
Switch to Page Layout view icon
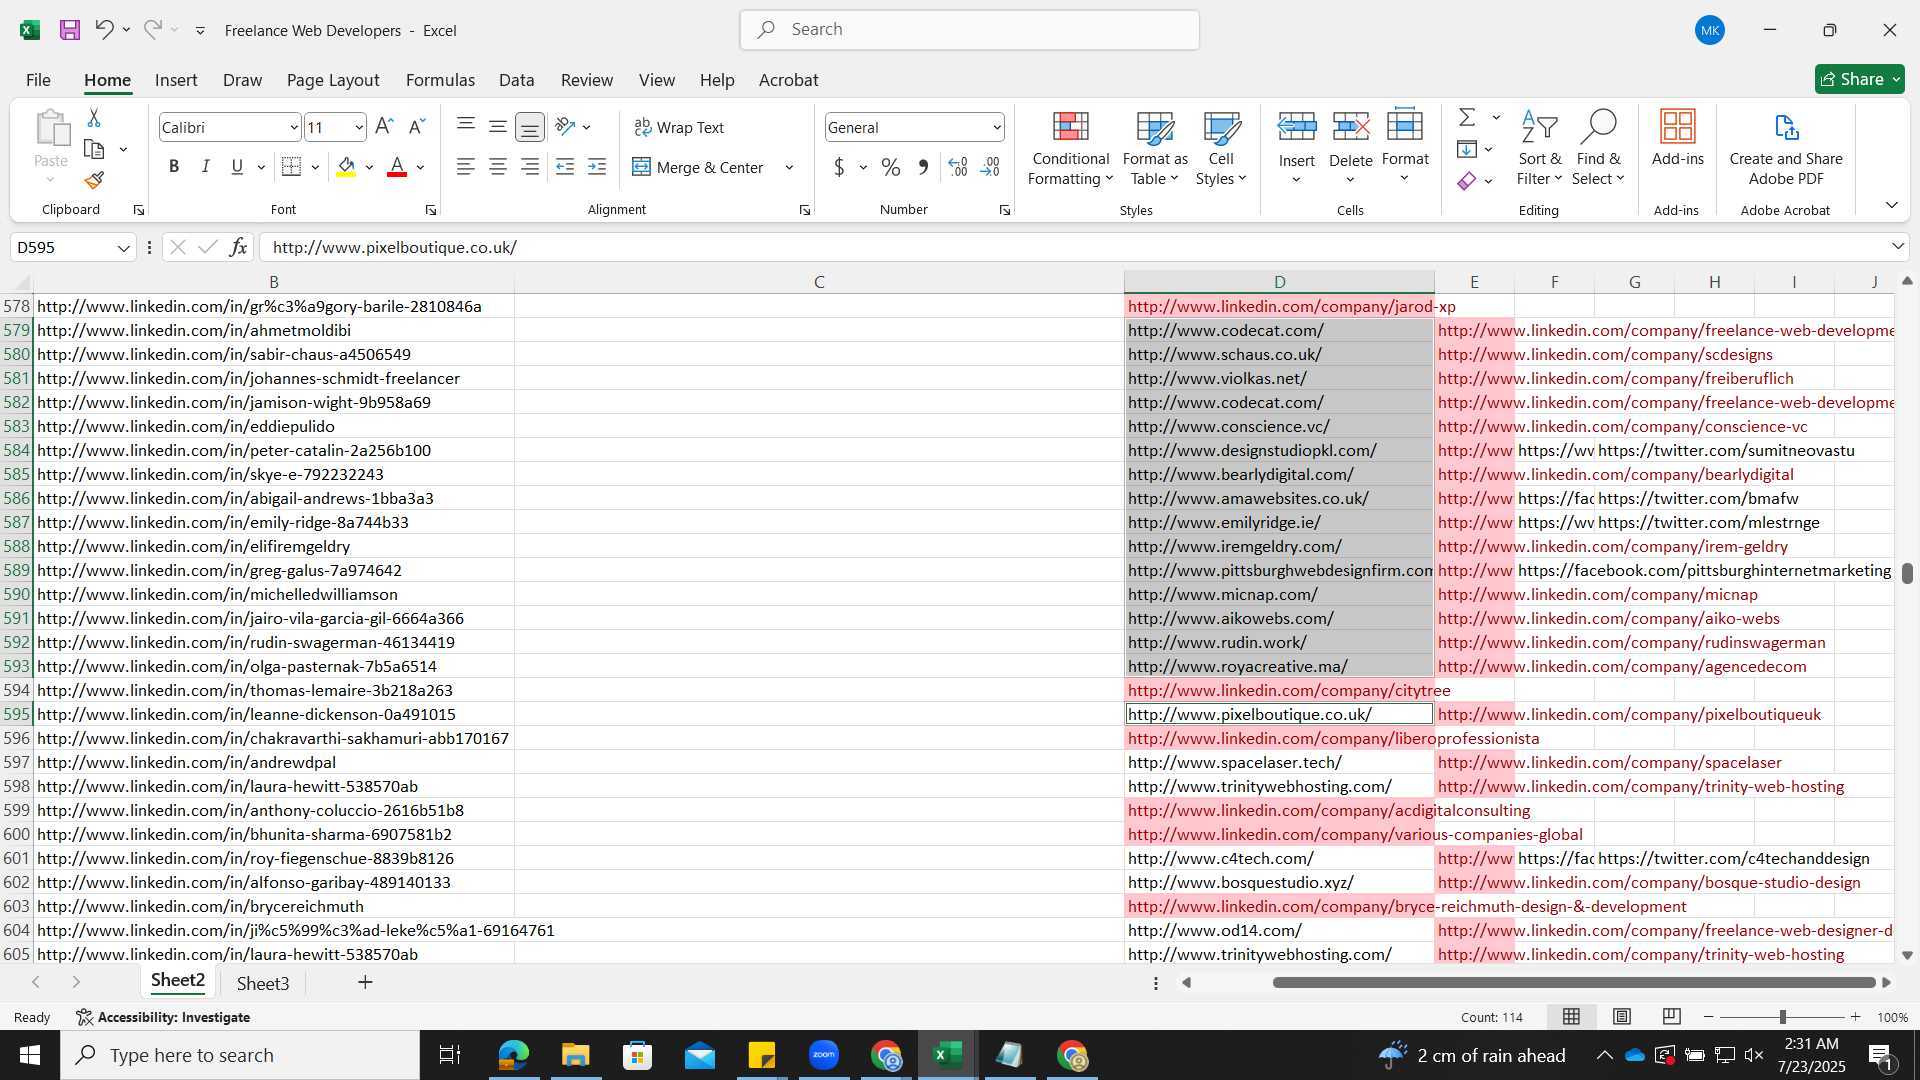point(1622,1017)
